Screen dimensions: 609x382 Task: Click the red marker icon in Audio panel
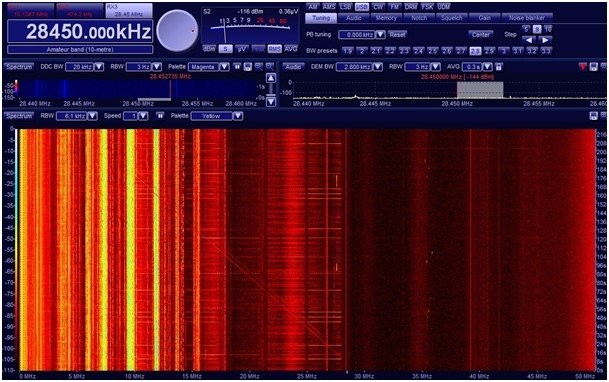[583, 67]
